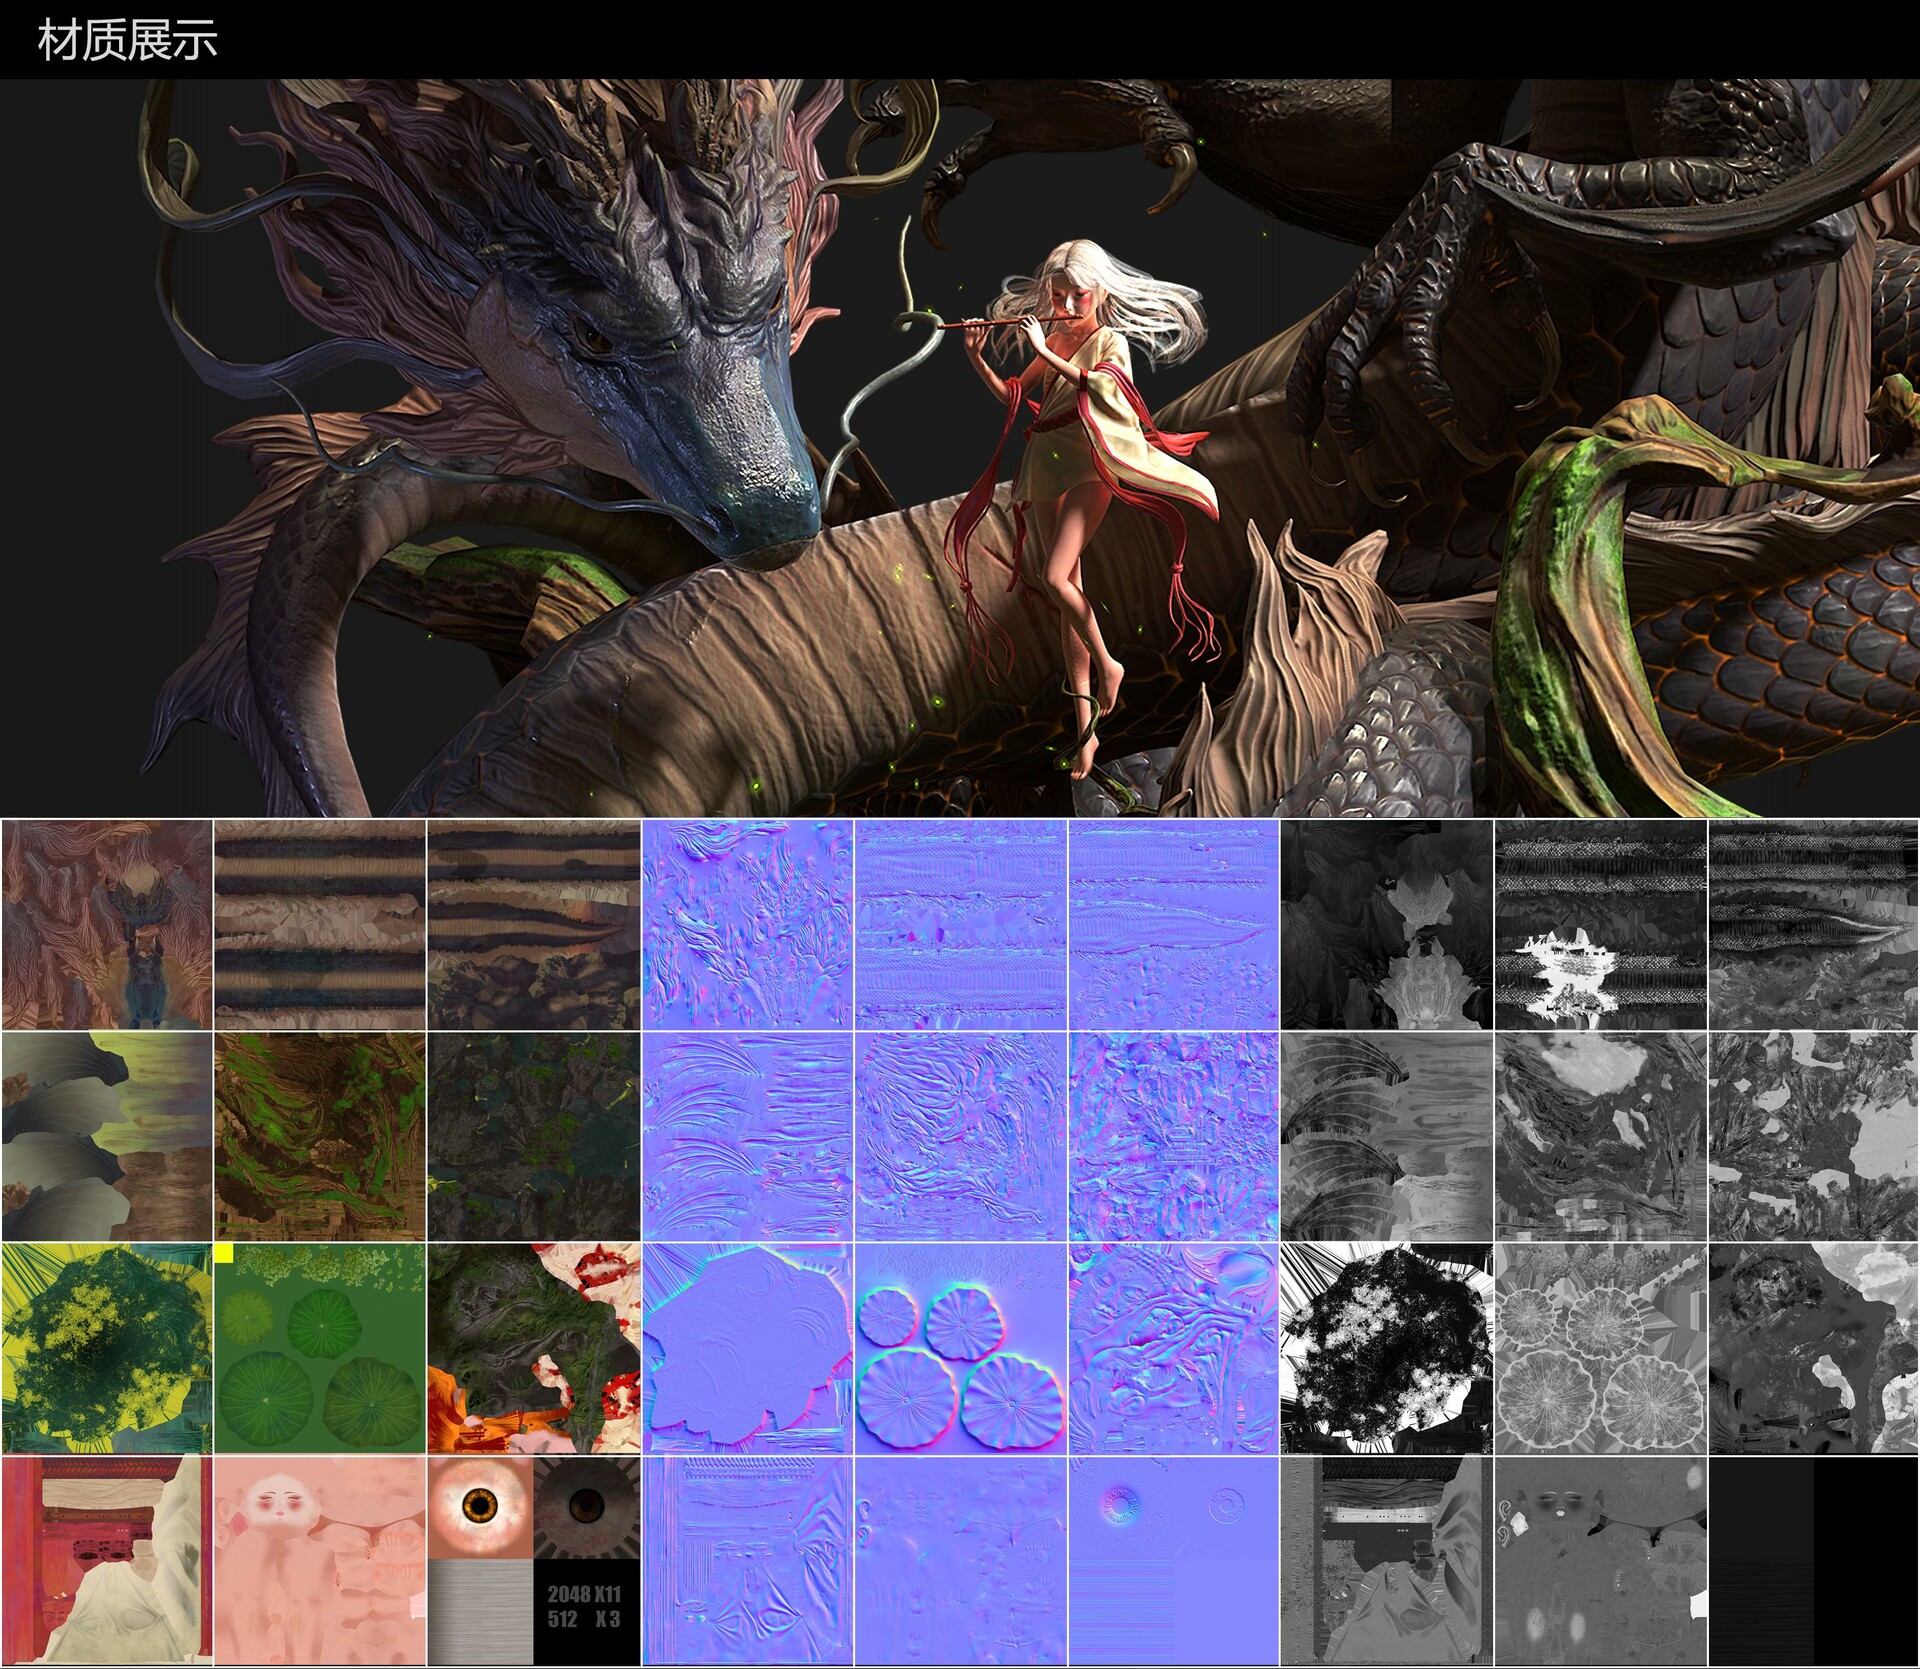1920x1669 pixels.
Task: Click the blank black thumbnail in bottom row
Action: click(1814, 1561)
